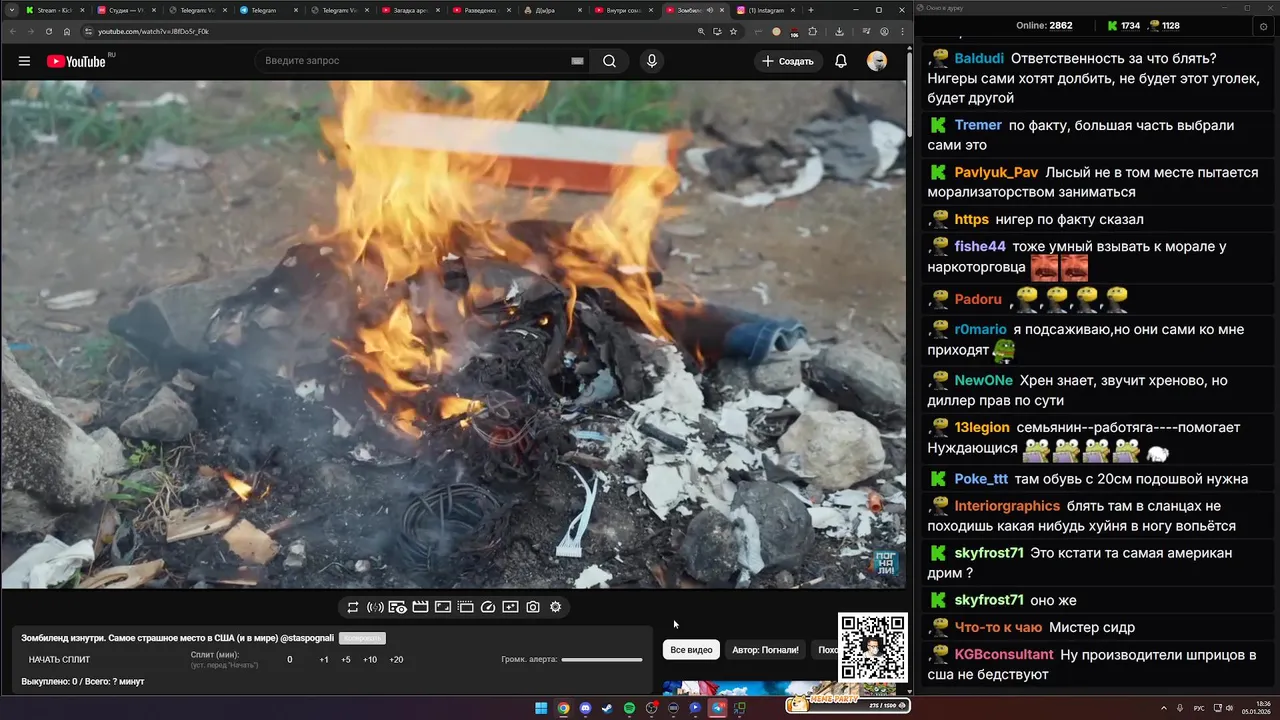1280x720 pixels.
Task: Start voice search with the microphone
Action: coord(652,61)
